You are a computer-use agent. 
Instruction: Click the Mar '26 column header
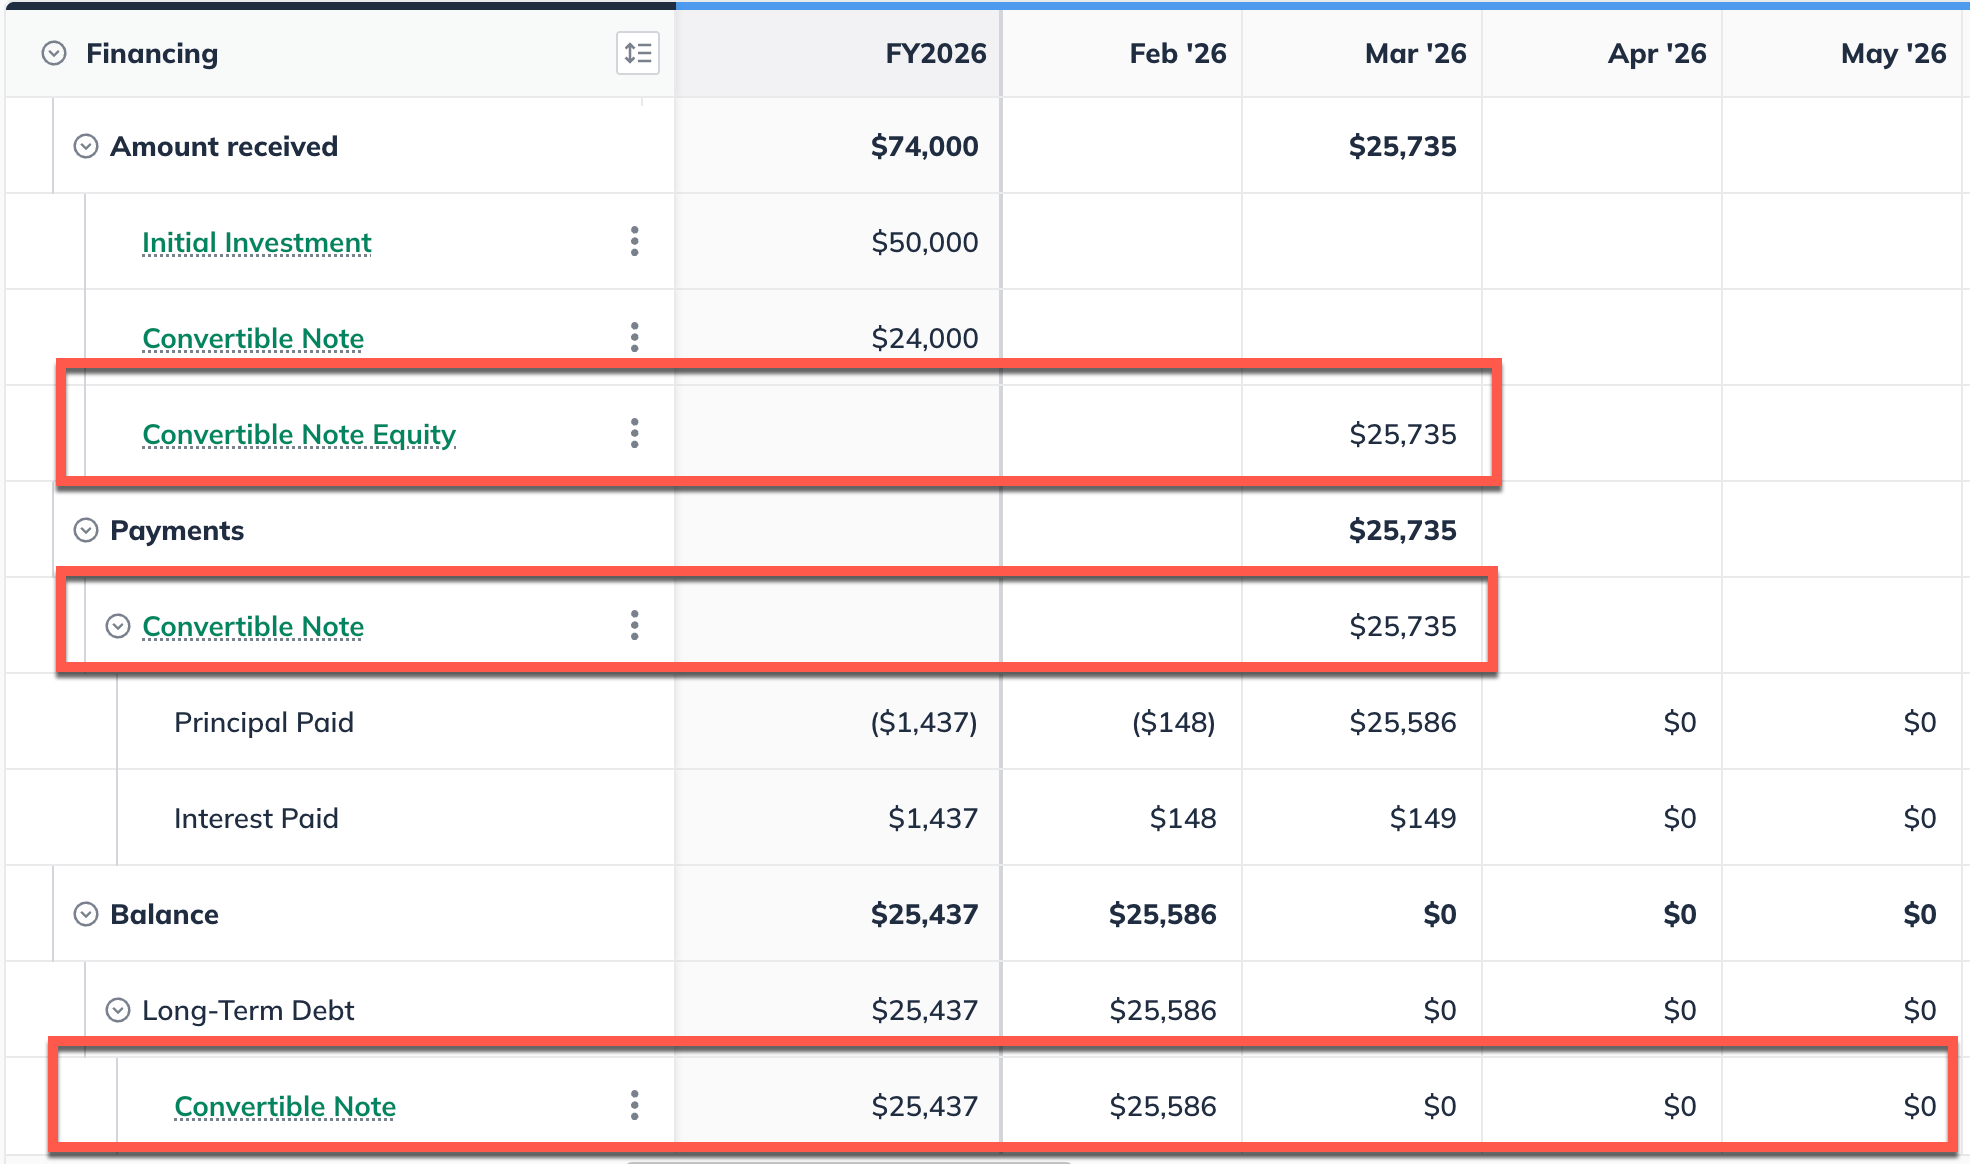(1414, 53)
